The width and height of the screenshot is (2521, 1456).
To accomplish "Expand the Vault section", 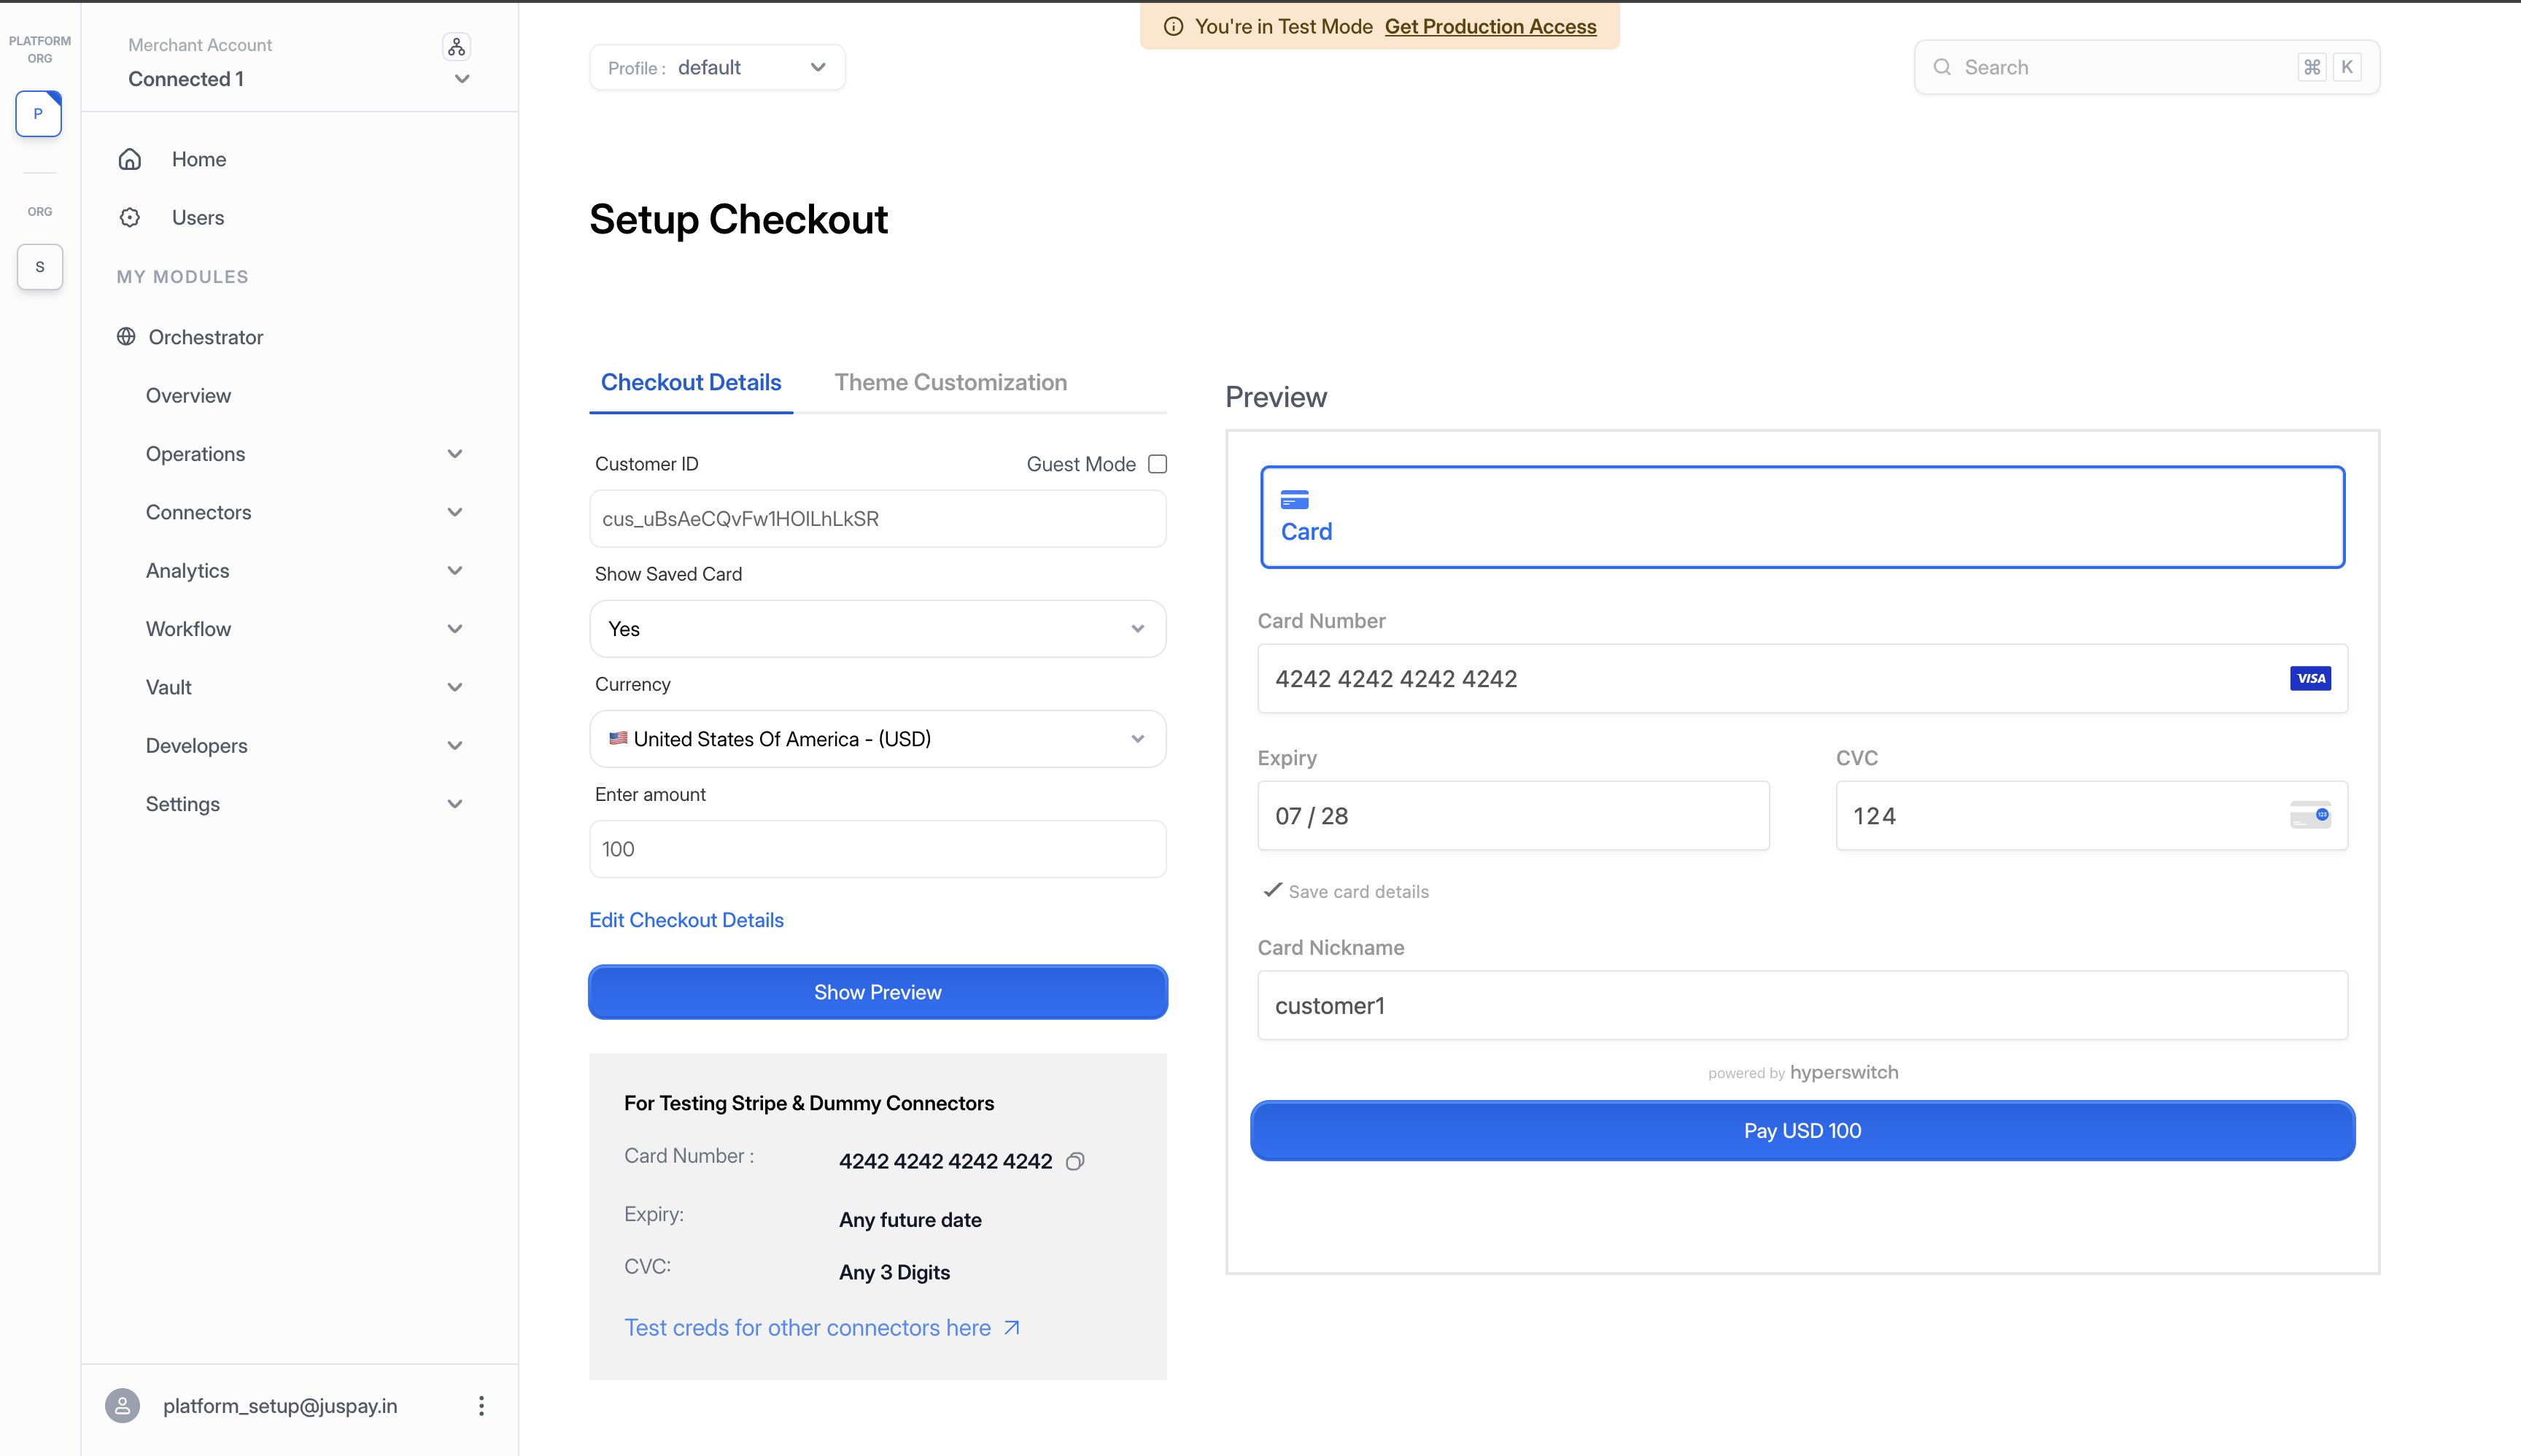I will coord(454,687).
